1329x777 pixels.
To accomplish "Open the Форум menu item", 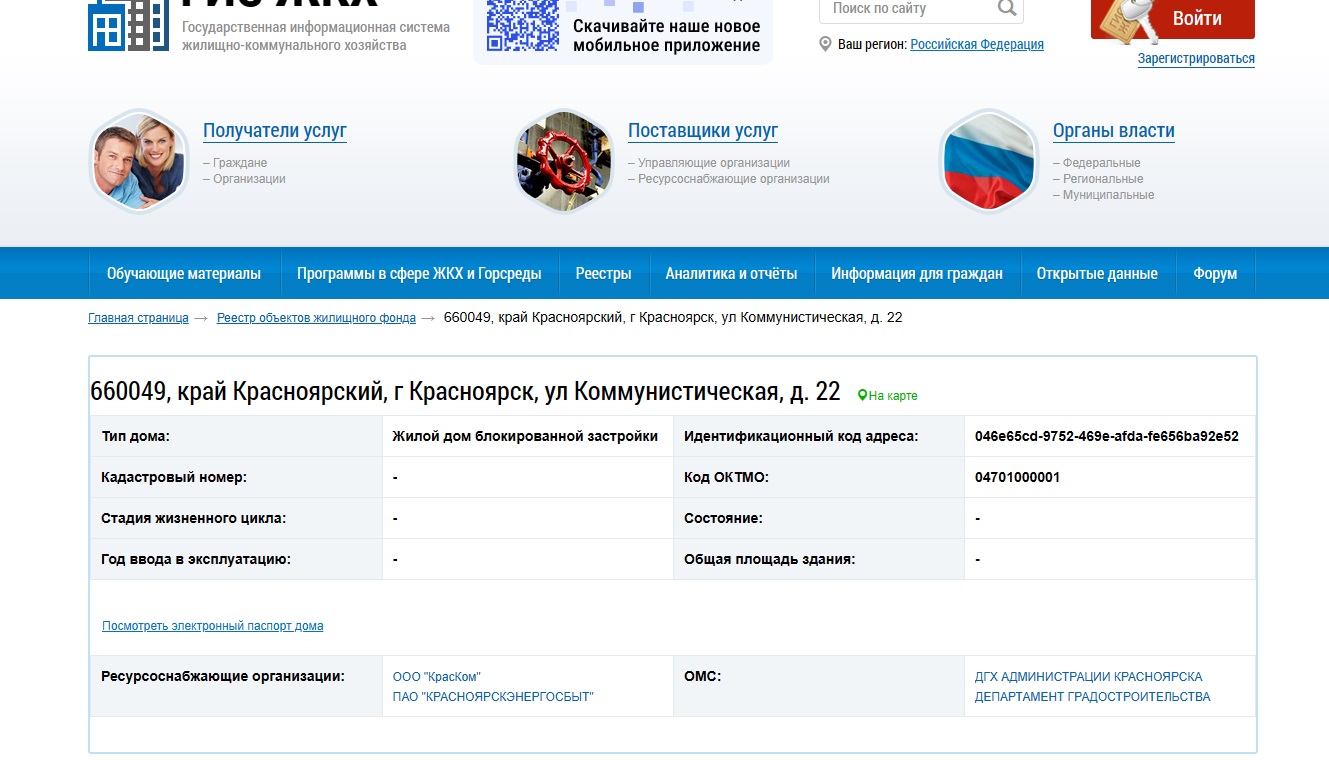I will 1215,274.
